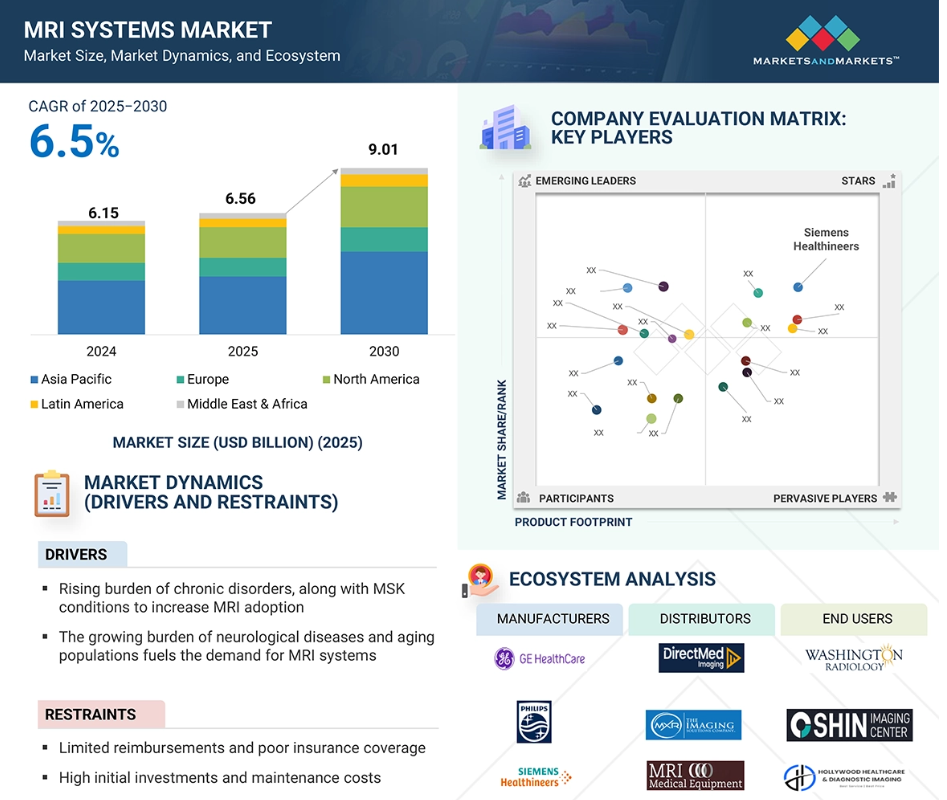Click the Asia Pacific legend swatch

[34, 380]
